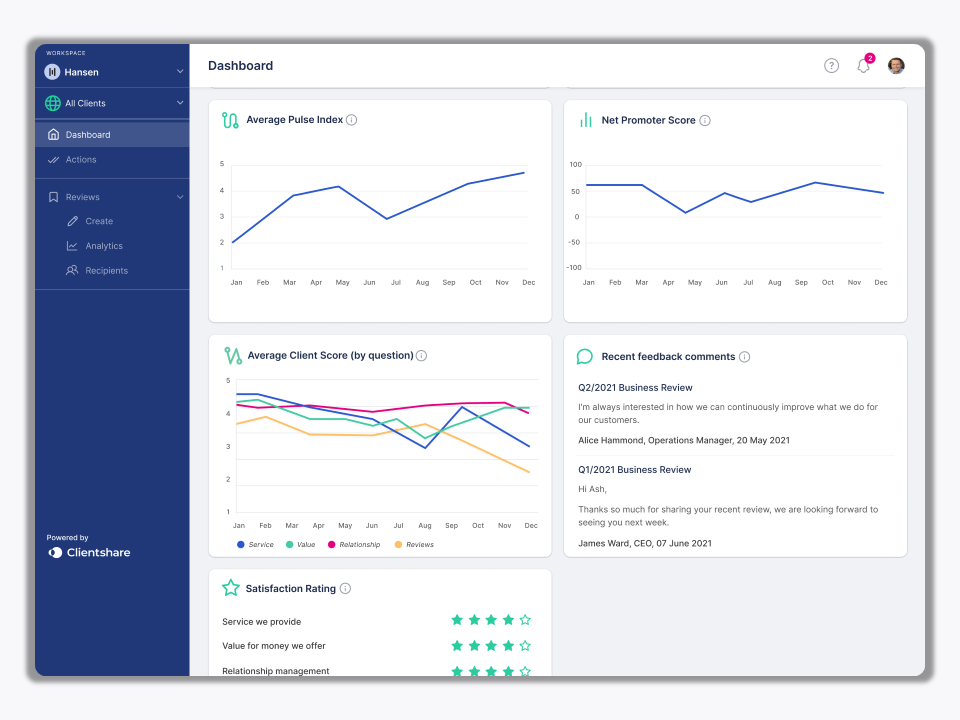The height and width of the screenshot is (720, 960).
Task: Click the Recent feedback comments speech bubble icon
Action: 585,356
